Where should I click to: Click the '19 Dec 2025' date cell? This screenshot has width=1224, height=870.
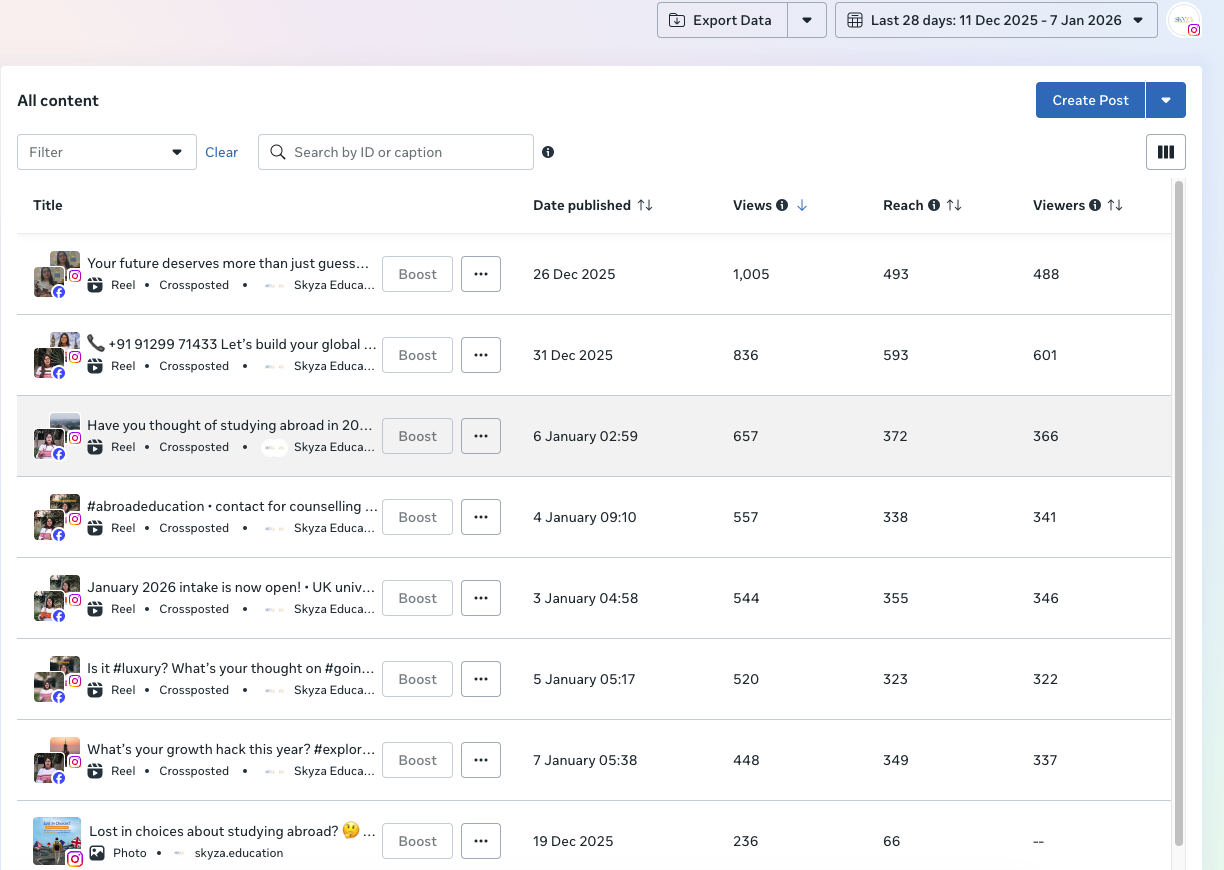pos(573,841)
